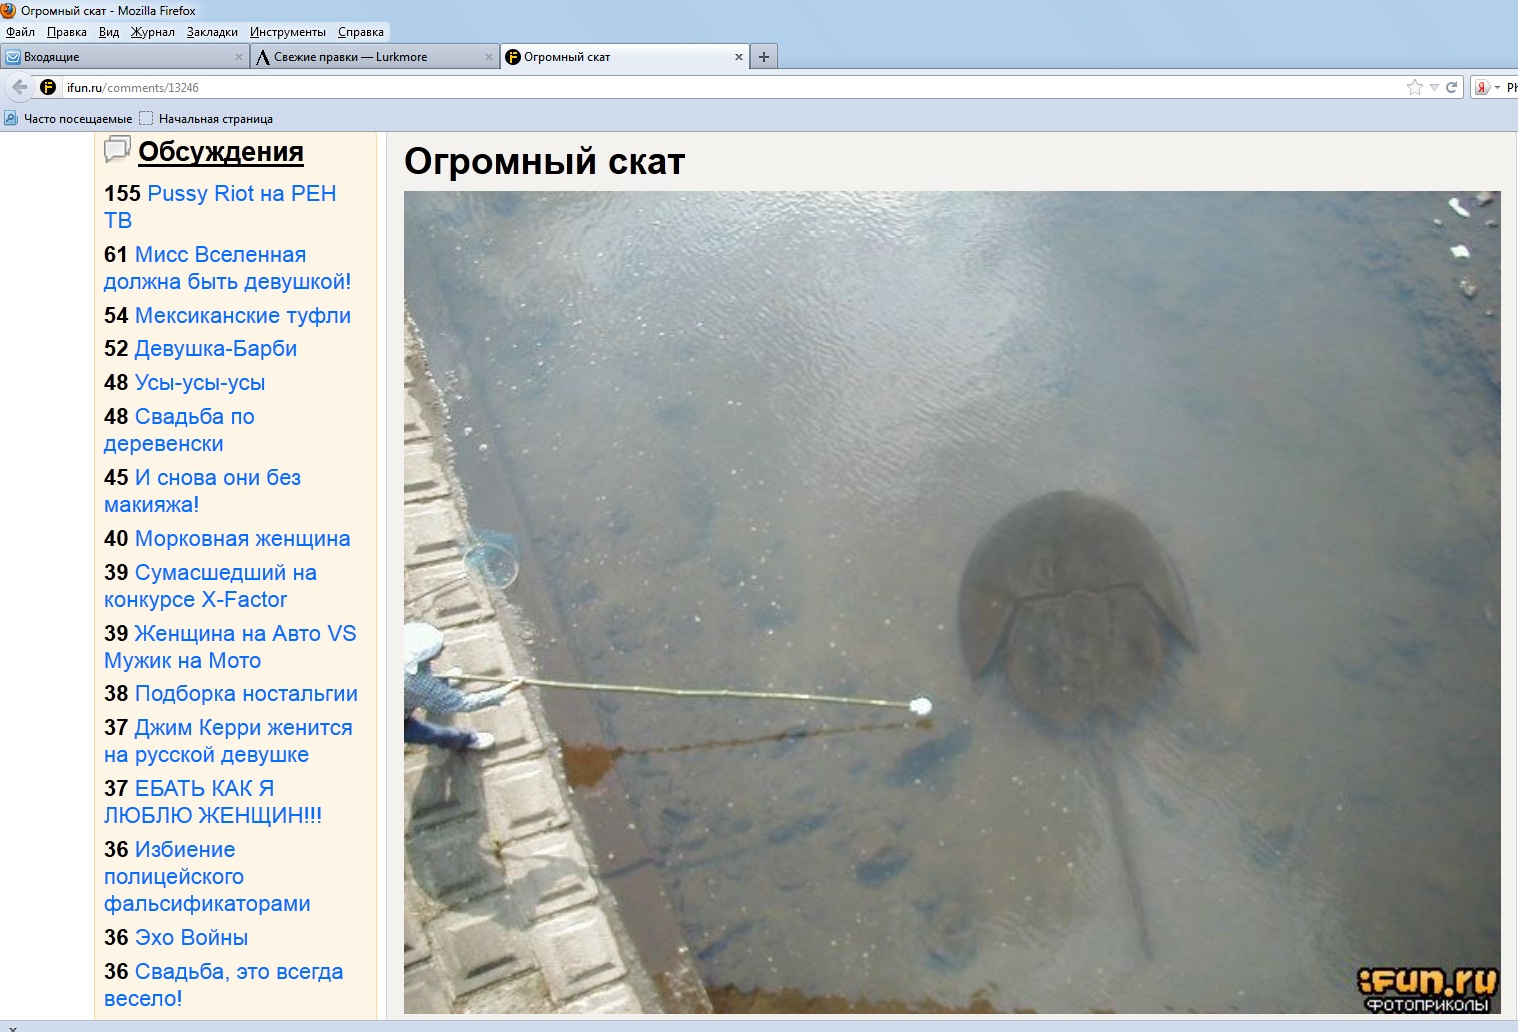
Task: Open the Закладки menu
Action: click(212, 32)
